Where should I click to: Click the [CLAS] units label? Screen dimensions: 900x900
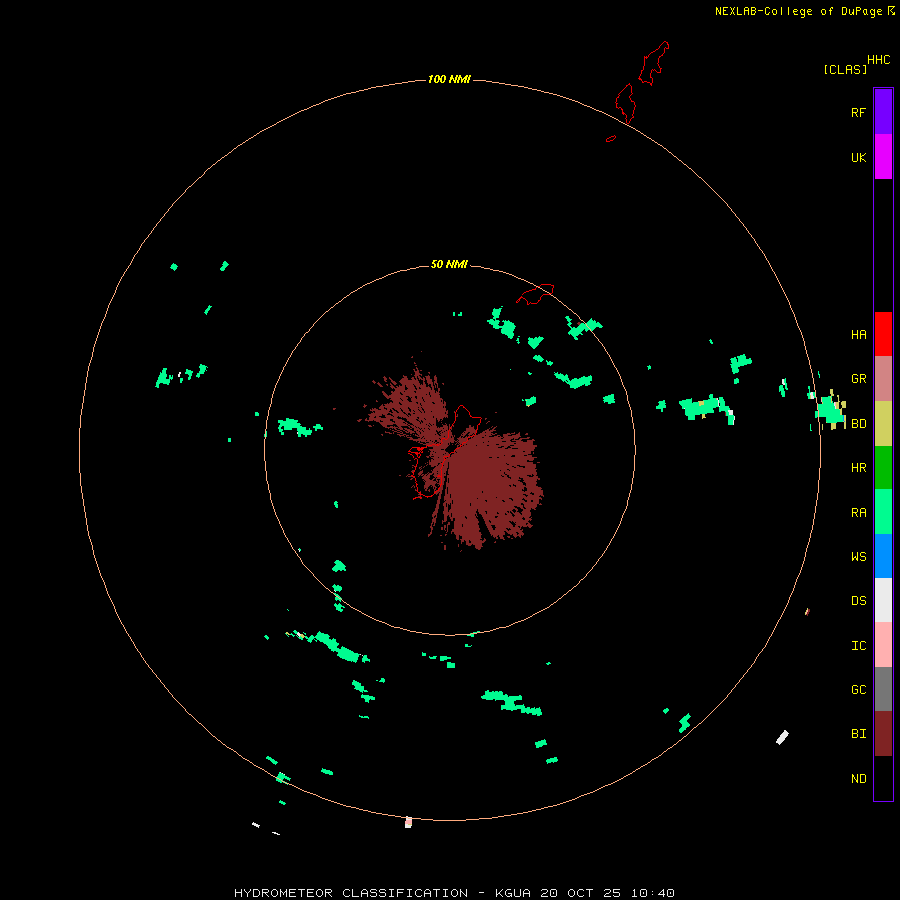tap(845, 69)
